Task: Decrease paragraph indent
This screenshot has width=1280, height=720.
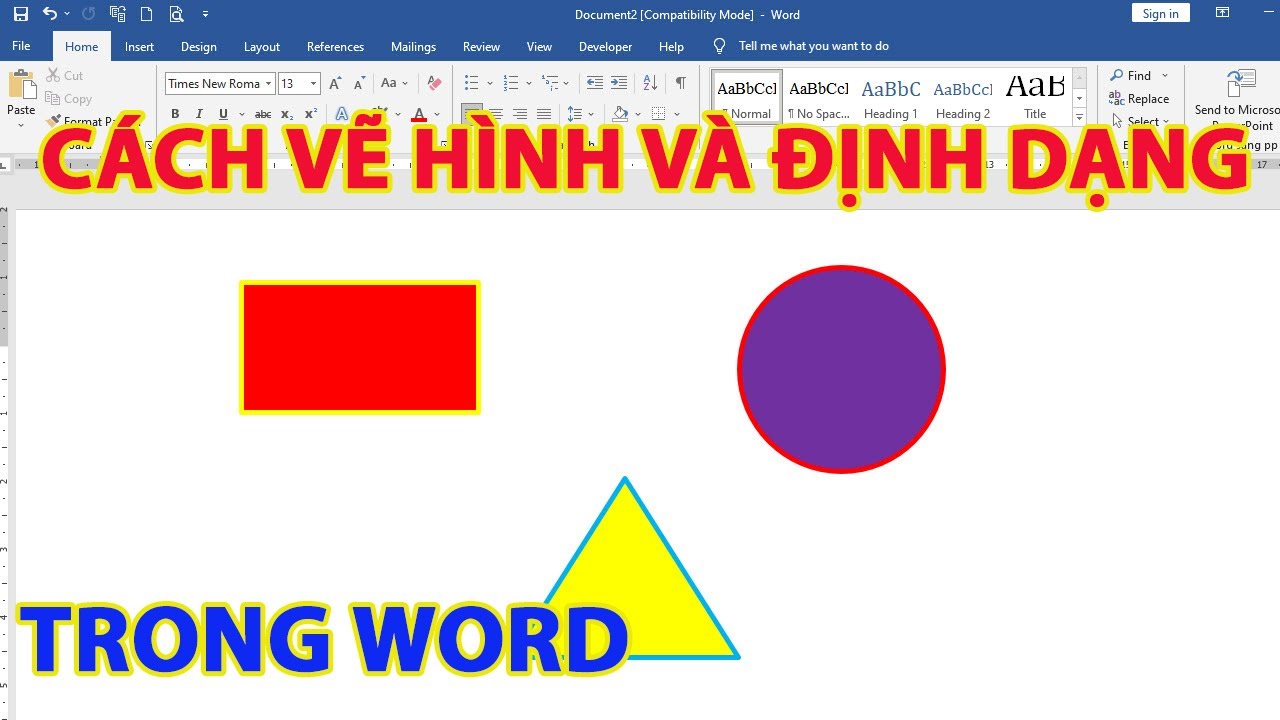Action: click(594, 83)
